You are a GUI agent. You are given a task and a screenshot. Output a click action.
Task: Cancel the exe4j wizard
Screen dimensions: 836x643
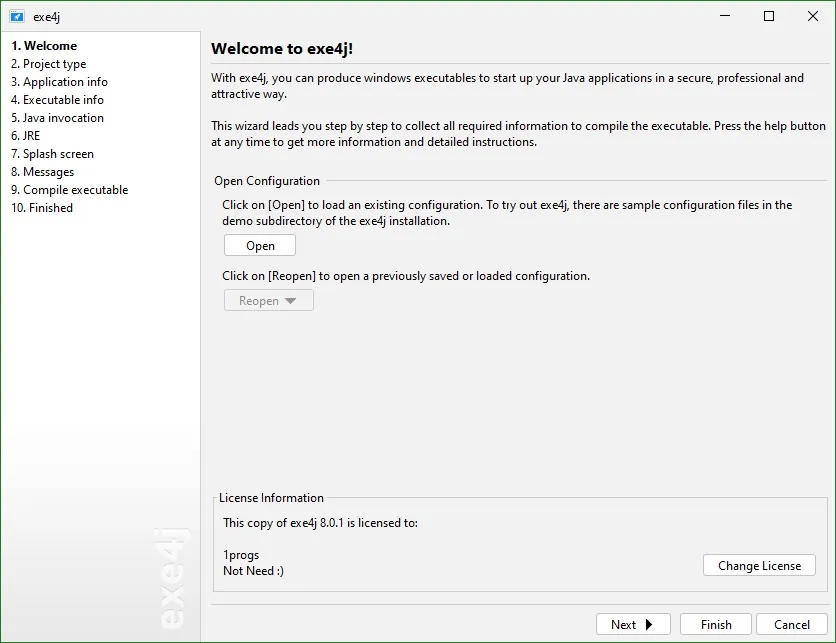pos(792,624)
